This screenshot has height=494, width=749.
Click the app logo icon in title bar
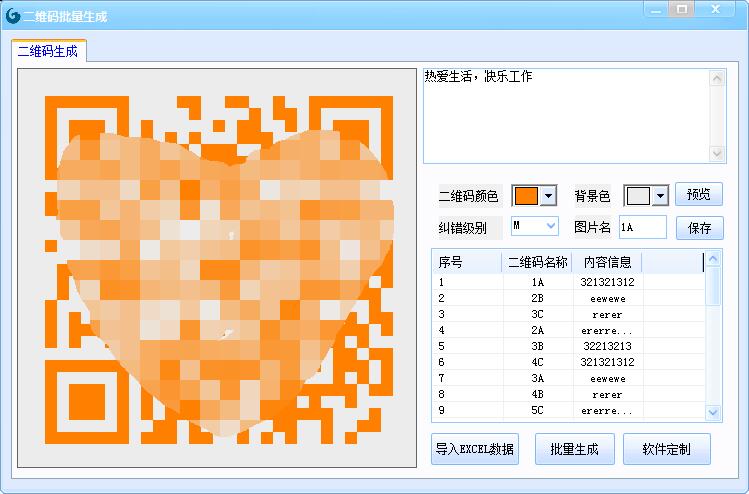13,16
